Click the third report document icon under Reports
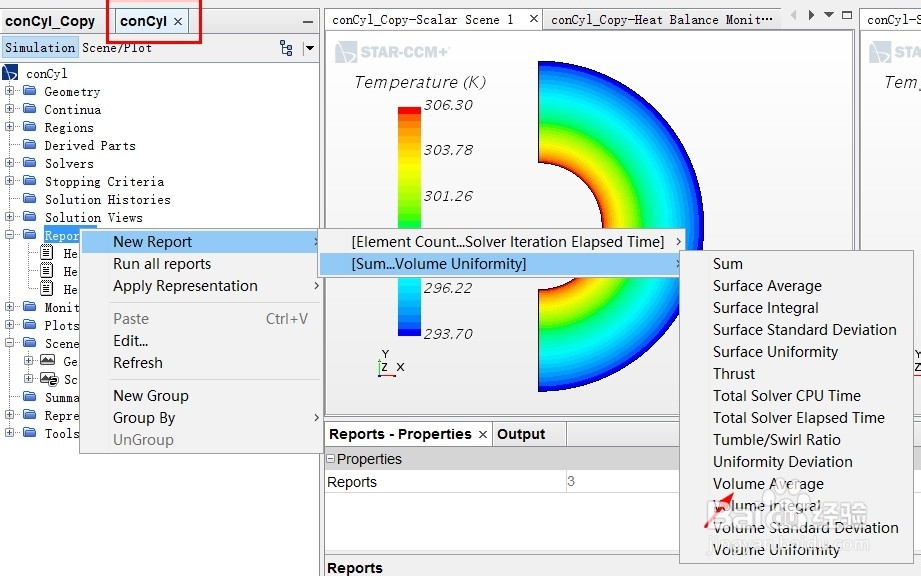 pyautogui.click(x=47, y=289)
